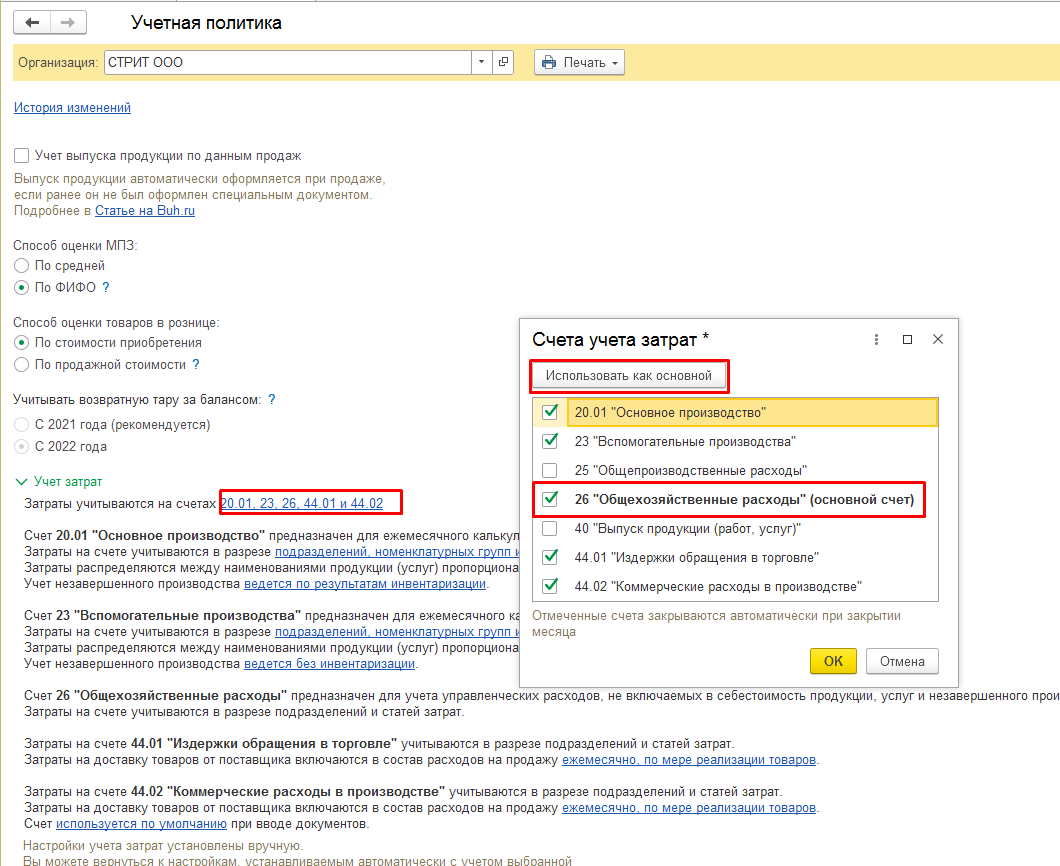Open История изменений link
Viewport: 1060px width, 866px height.
(x=72, y=107)
